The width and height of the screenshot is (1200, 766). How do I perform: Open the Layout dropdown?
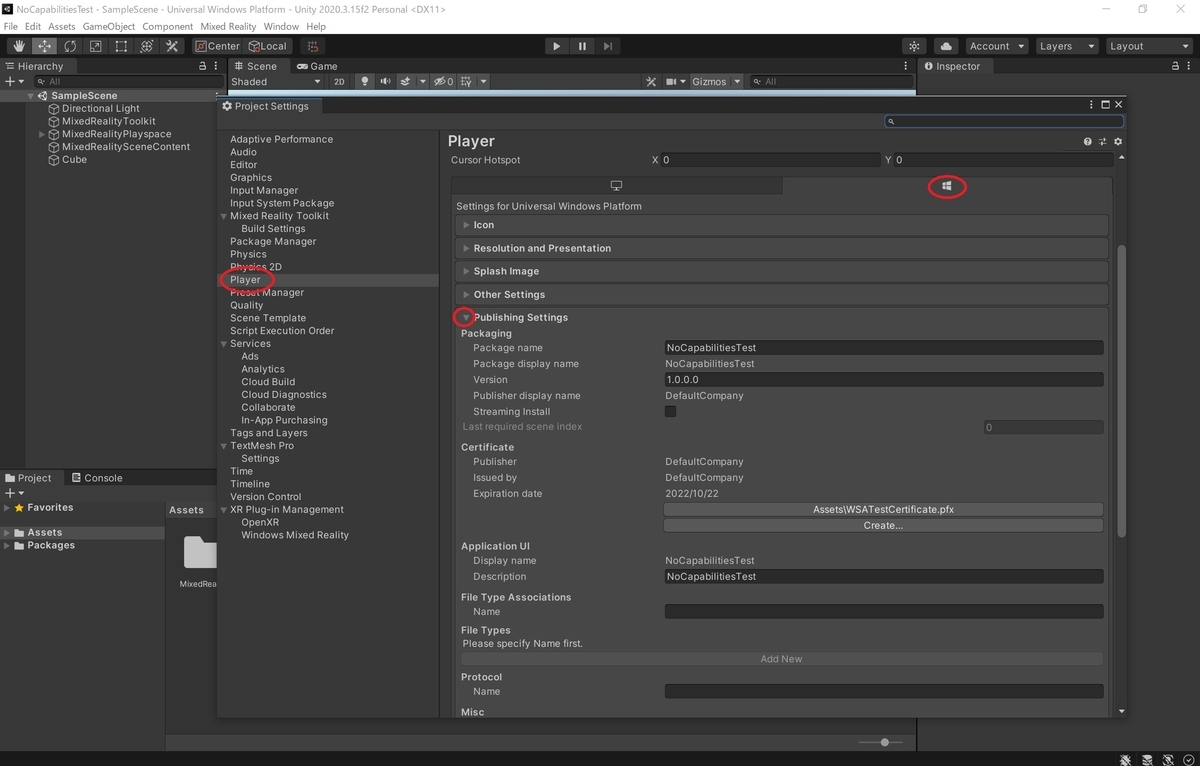1148,46
